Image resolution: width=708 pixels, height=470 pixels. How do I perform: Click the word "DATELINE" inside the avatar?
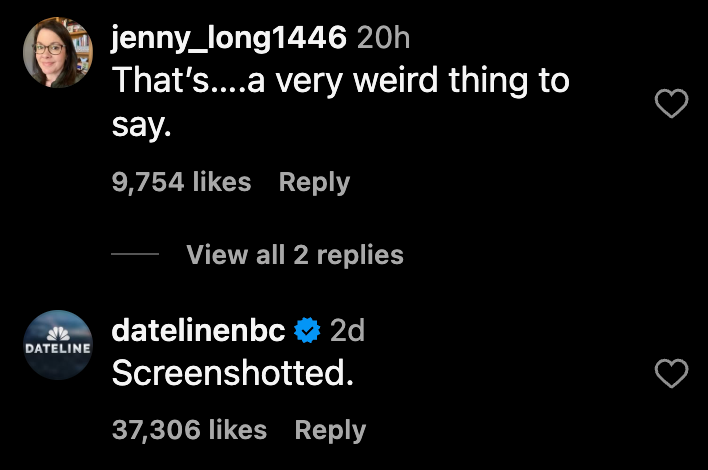[x=58, y=347]
